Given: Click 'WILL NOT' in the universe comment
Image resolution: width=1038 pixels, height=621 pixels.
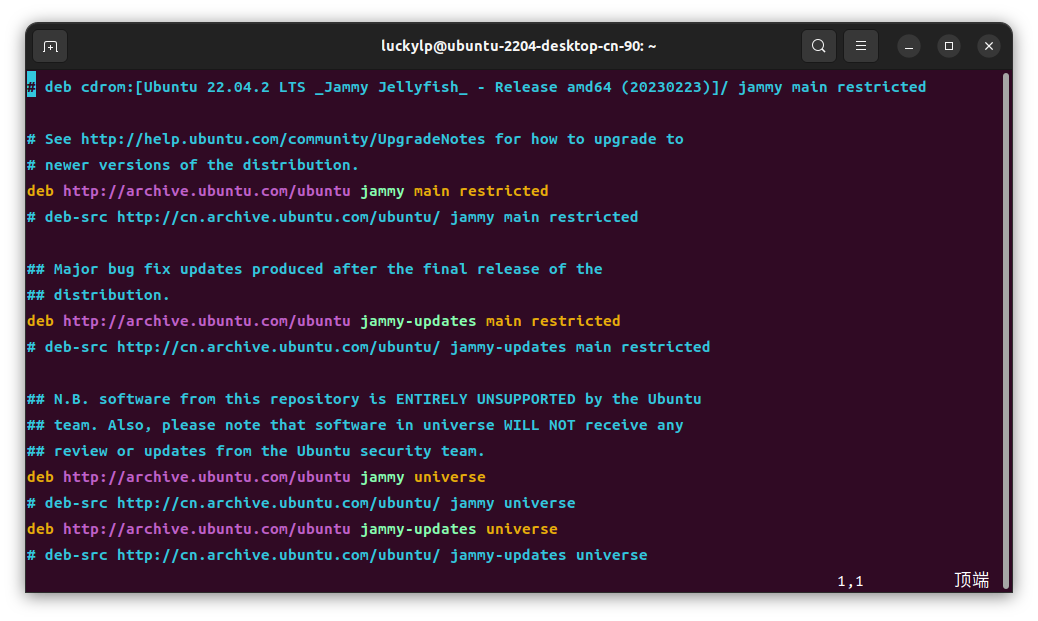Looking at the screenshot, I should [x=540, y=425].
